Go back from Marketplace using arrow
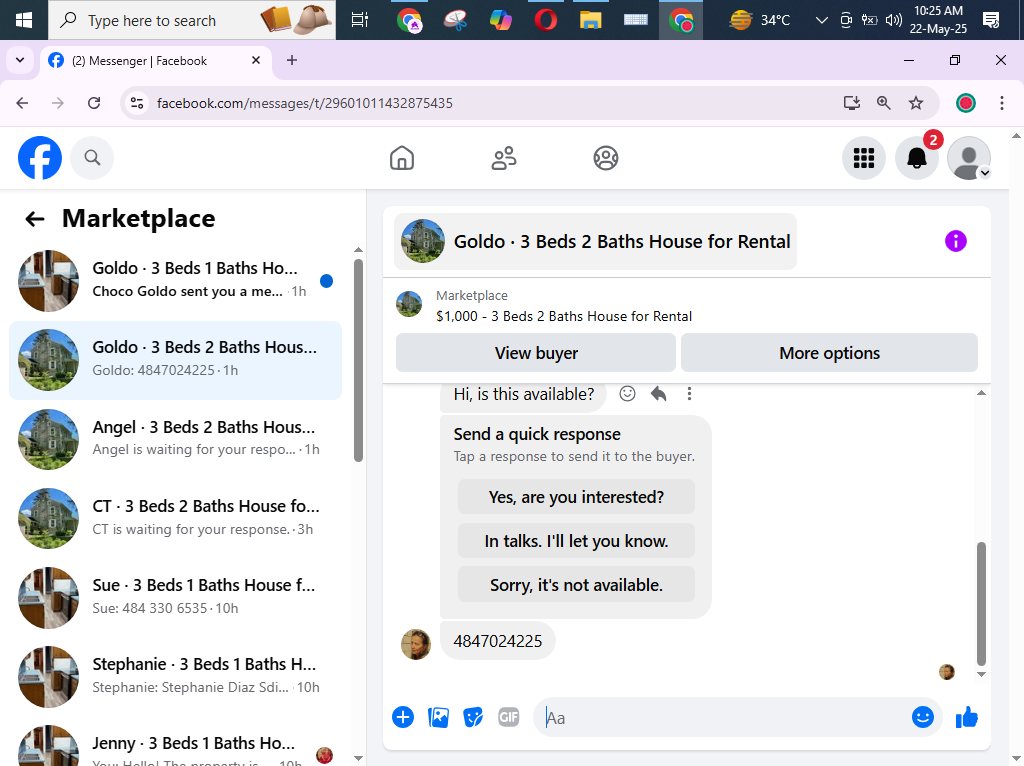Screen dimensions: 1024x766 point(35,219)
